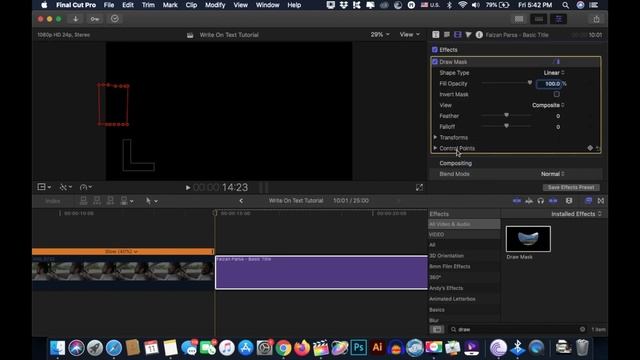Viewport: 640px width, 360px height.
Task: Open the viewer zoom 29% dropdown
Action: tap(380, 35)
